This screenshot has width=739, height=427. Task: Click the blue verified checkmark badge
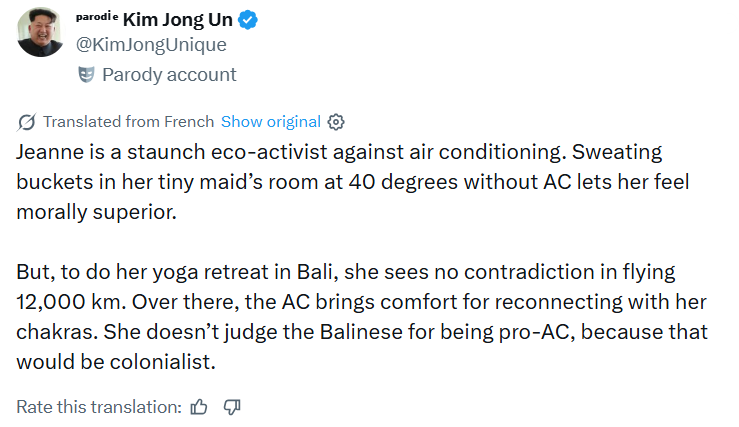tap(247, 20)
